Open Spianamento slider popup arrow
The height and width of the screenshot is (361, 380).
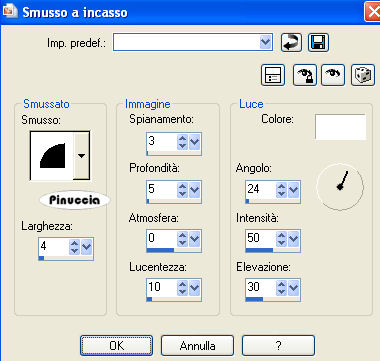(x=194, y=142)
